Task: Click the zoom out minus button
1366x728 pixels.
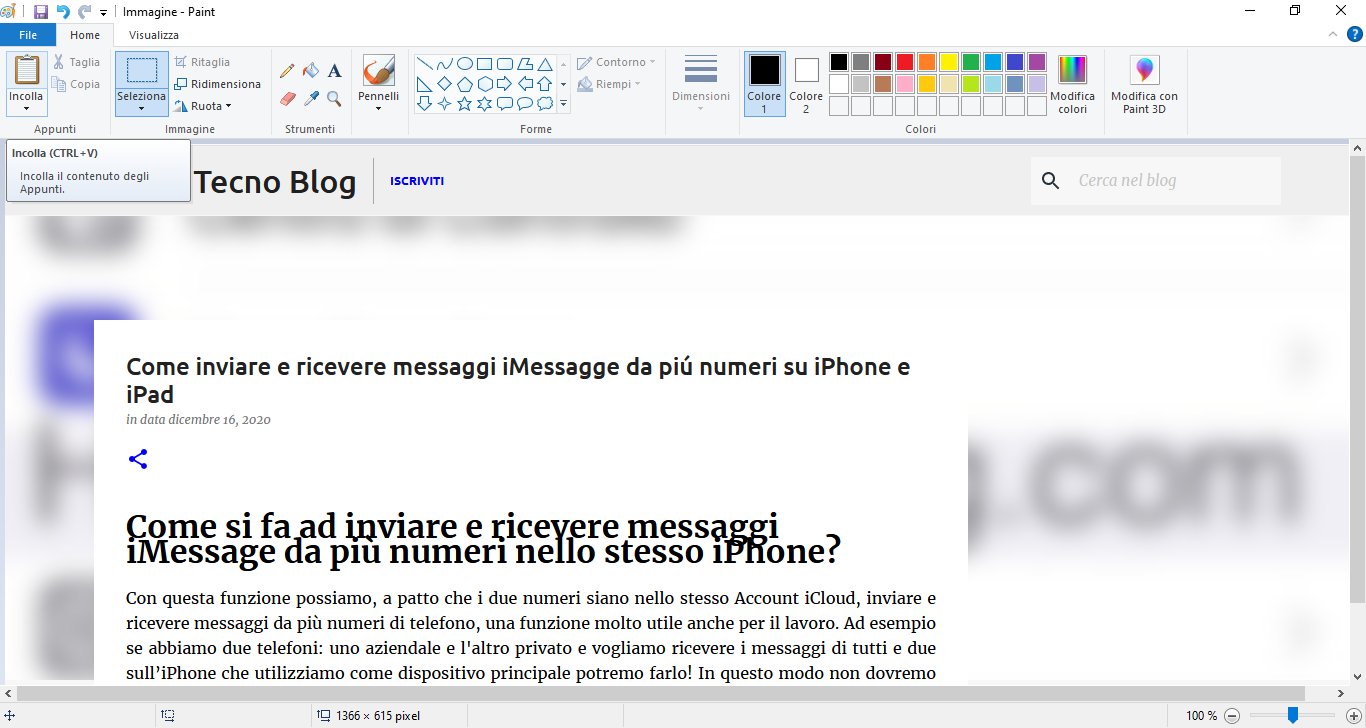Action: 1232,716
